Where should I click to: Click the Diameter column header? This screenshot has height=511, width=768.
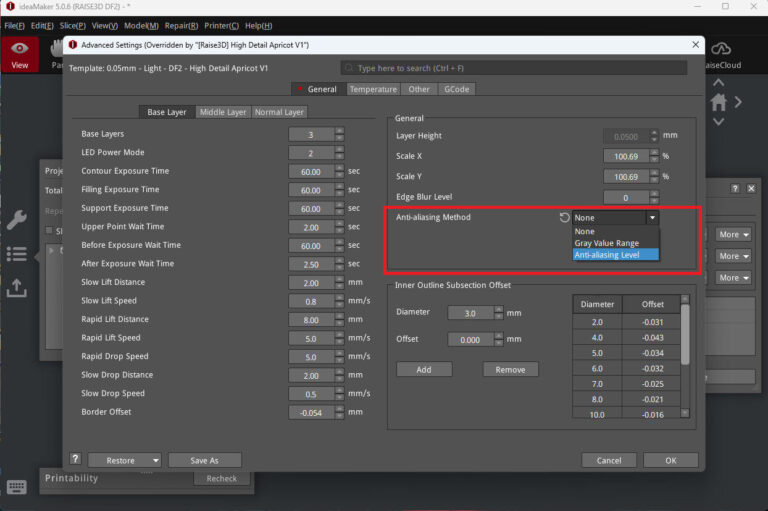(597, 304)
